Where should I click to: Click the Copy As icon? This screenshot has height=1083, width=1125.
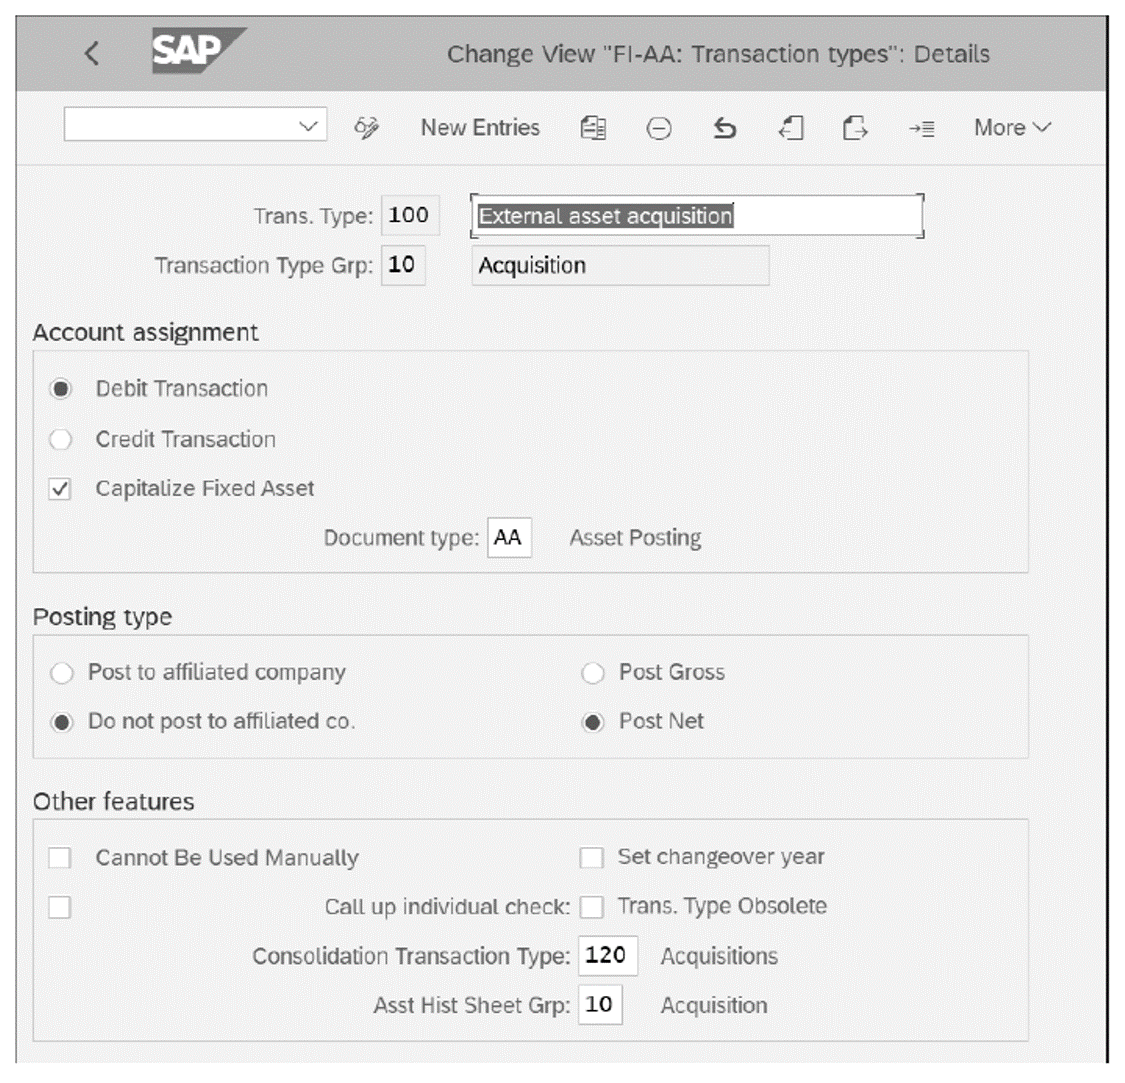click(x=592, y=127)
